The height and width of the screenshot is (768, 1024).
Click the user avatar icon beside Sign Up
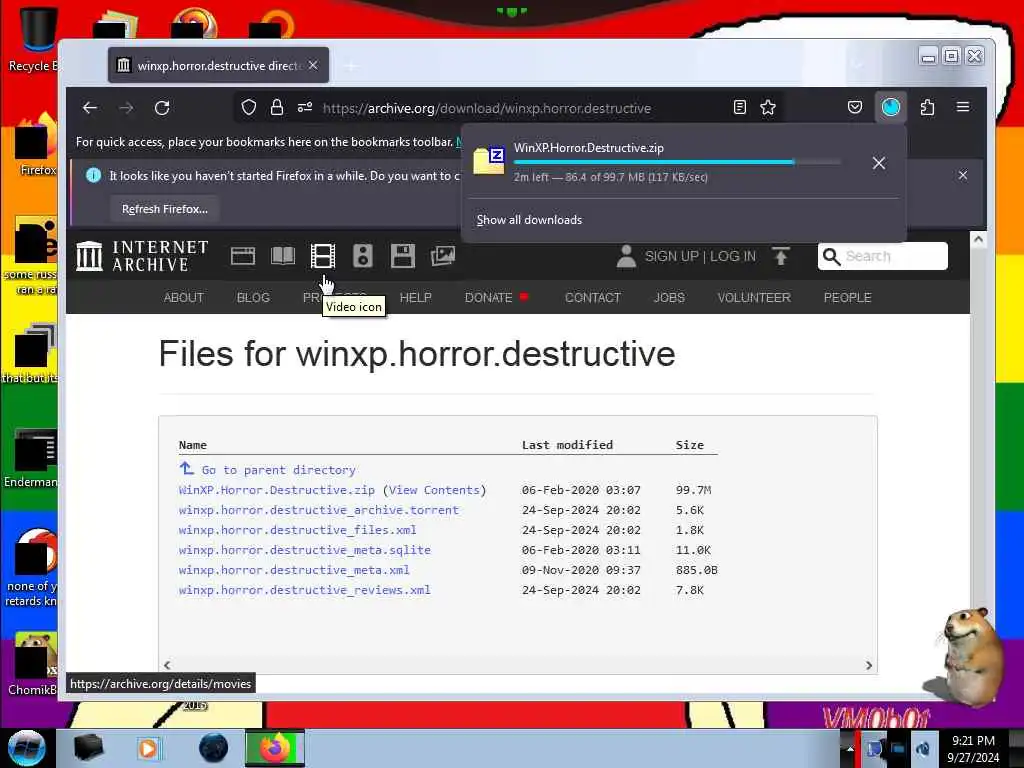pos(626,256)
